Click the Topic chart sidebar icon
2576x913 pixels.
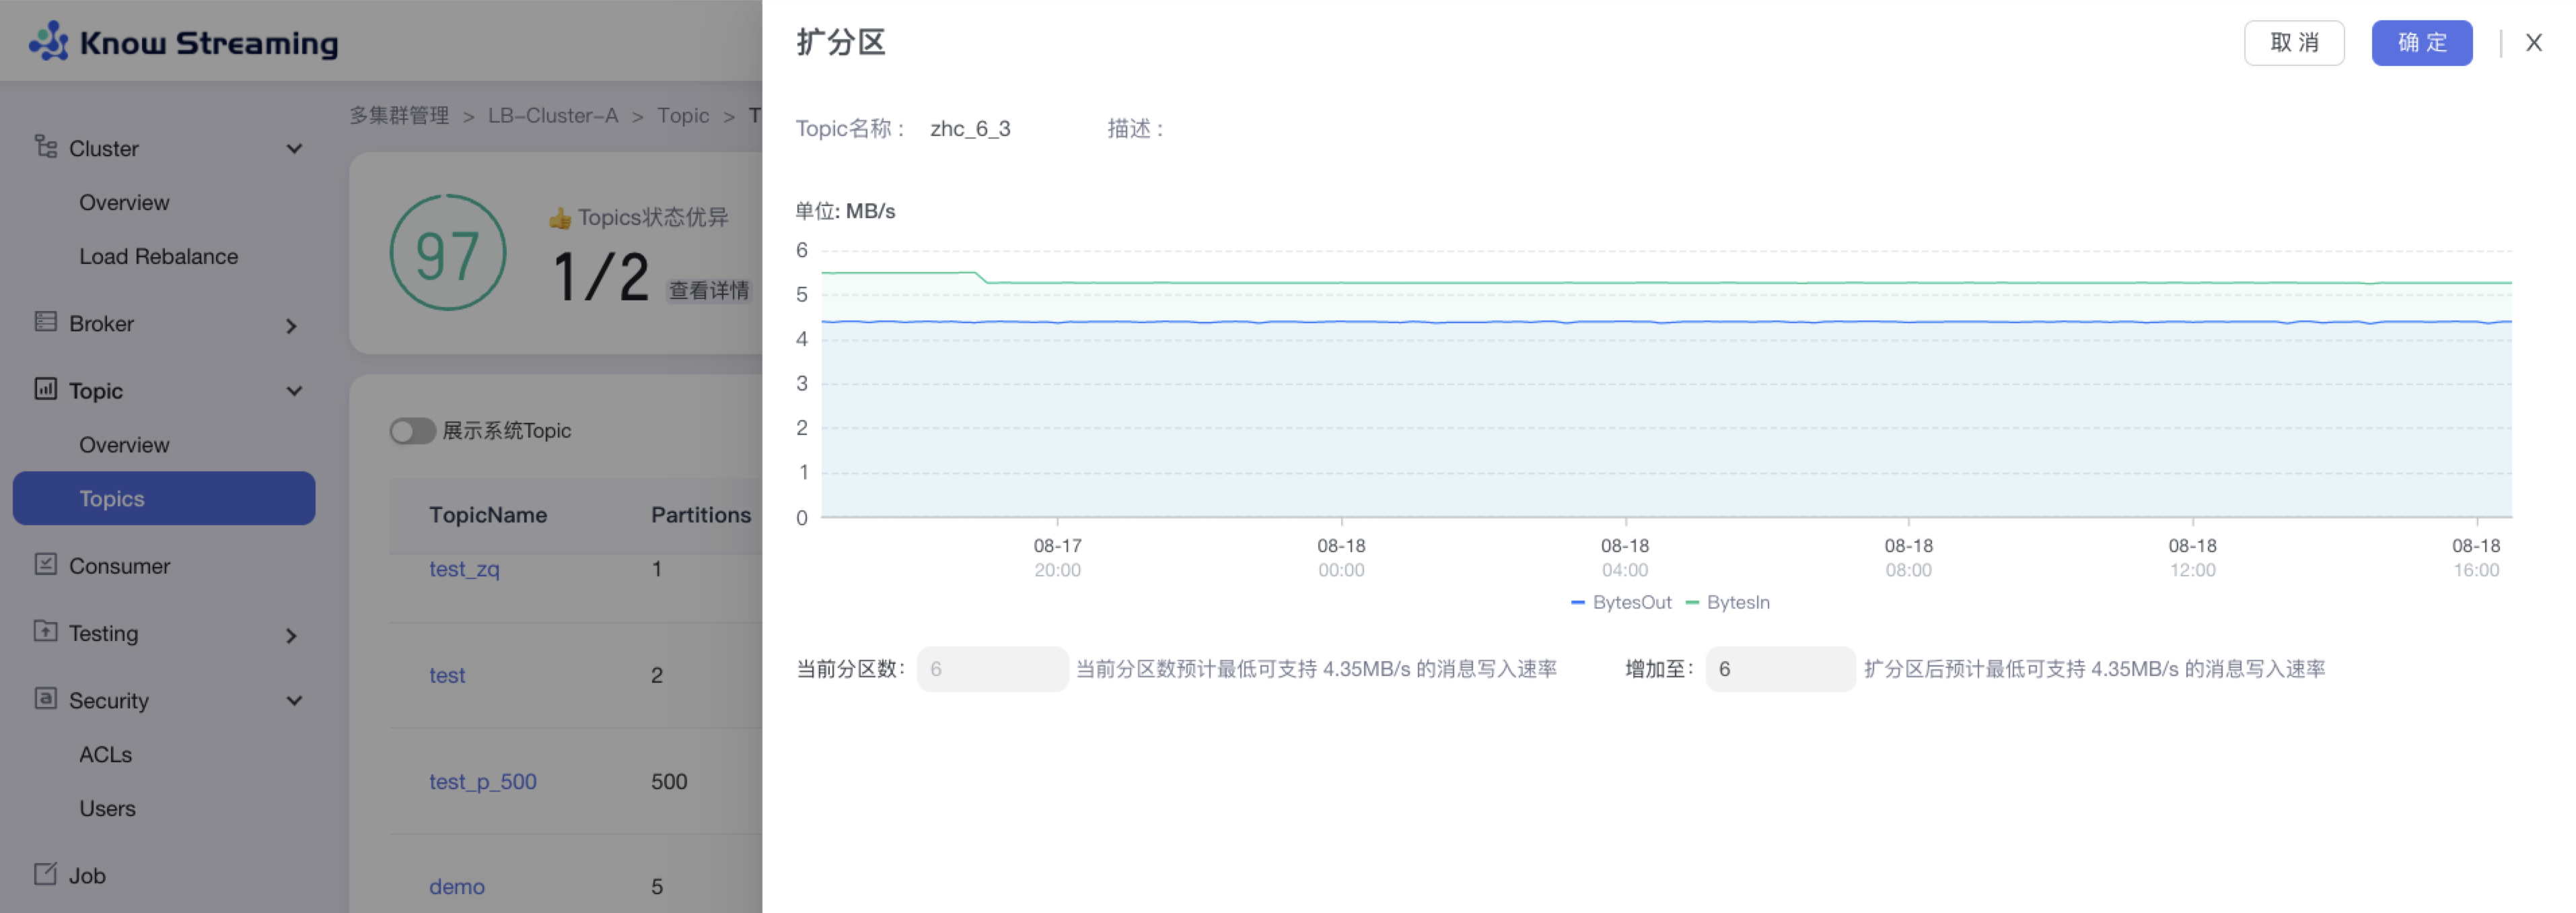(x=45, y=389)
